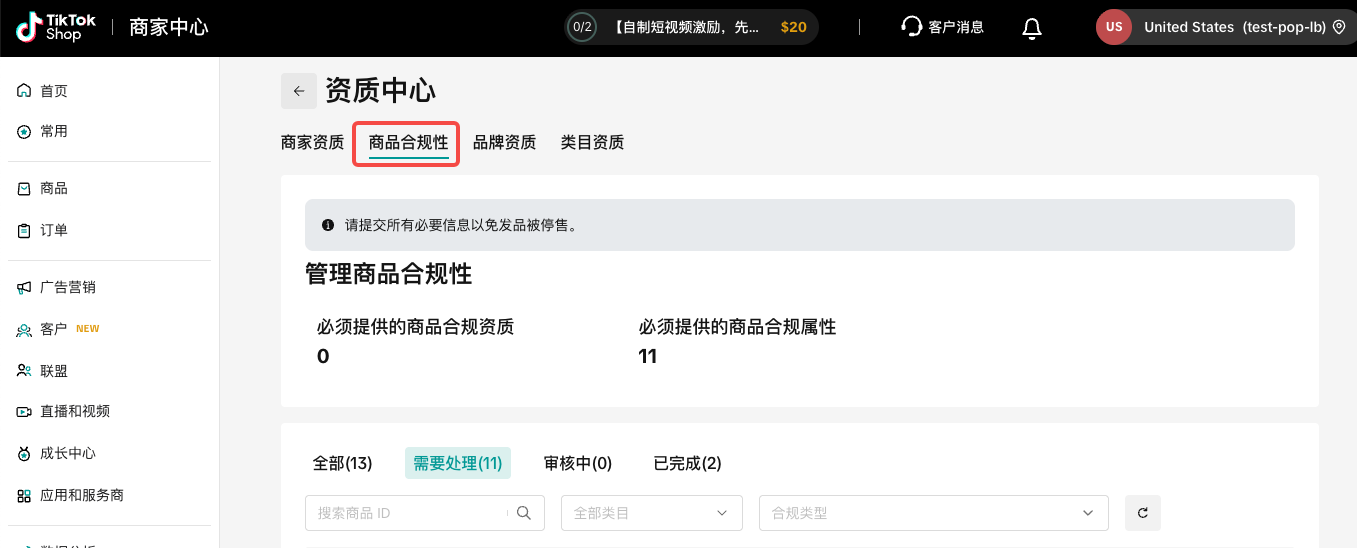
Task: Expand the 合规类型 dropdown
Action: pyautogui.click(x=933, y=513)
